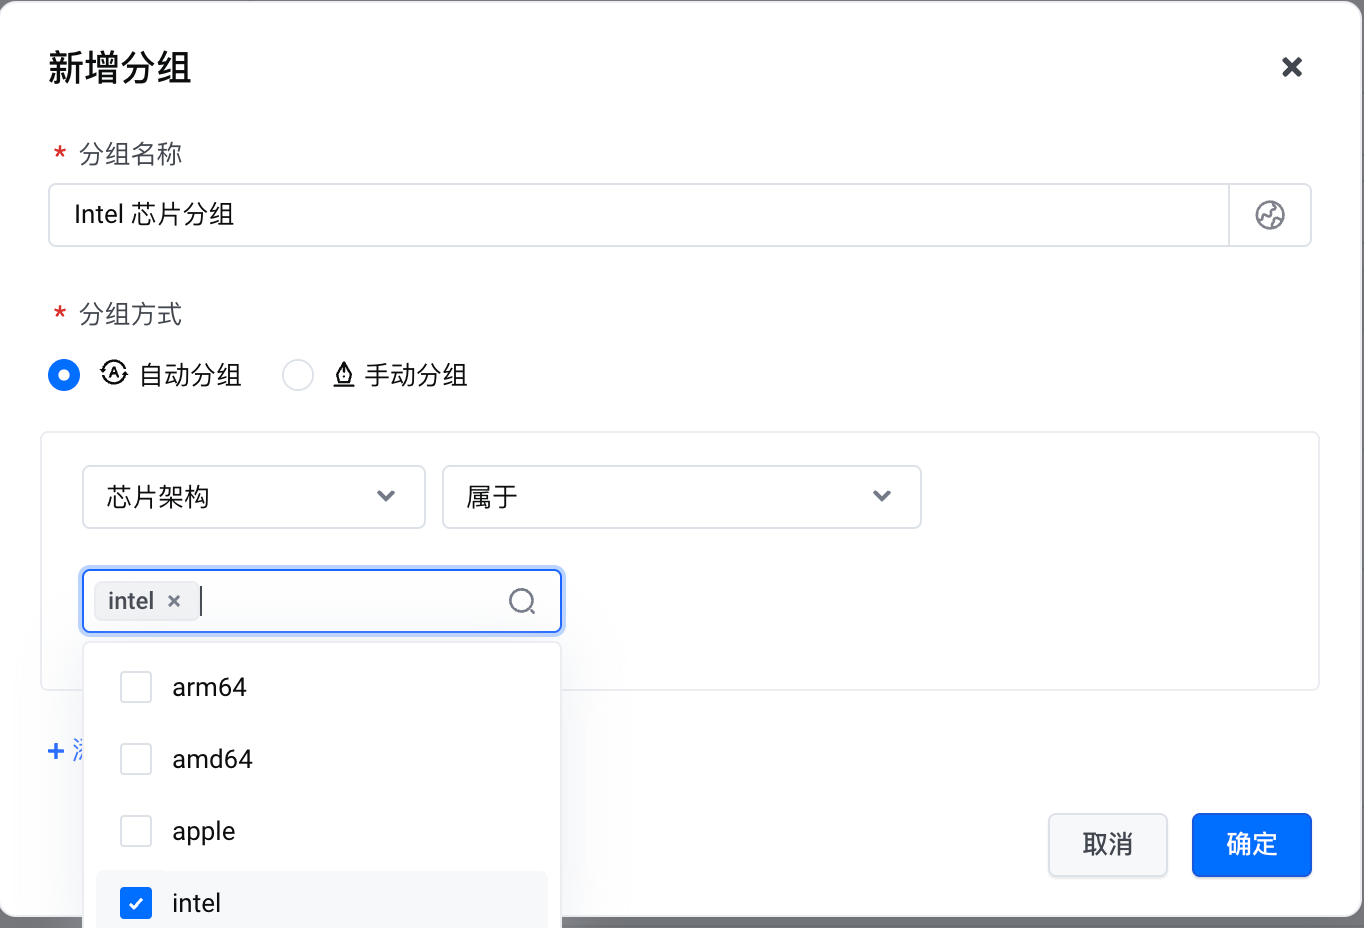The width and height of the screenshot is (1364, 928).
Task: Click the globe icon beside group name
Action: pyautogui.click(x=1270, y=215)
